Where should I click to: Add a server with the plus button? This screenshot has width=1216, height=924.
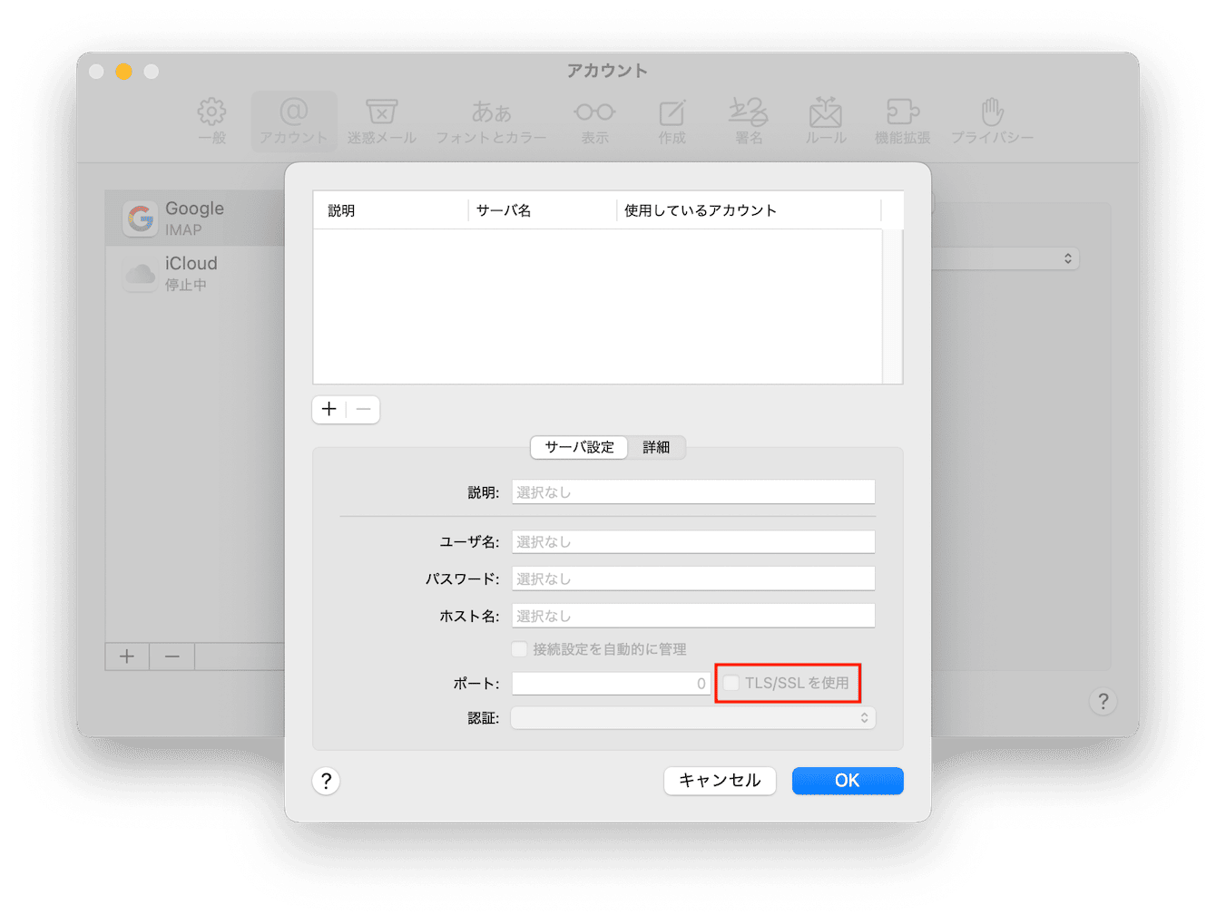[329, 409]
